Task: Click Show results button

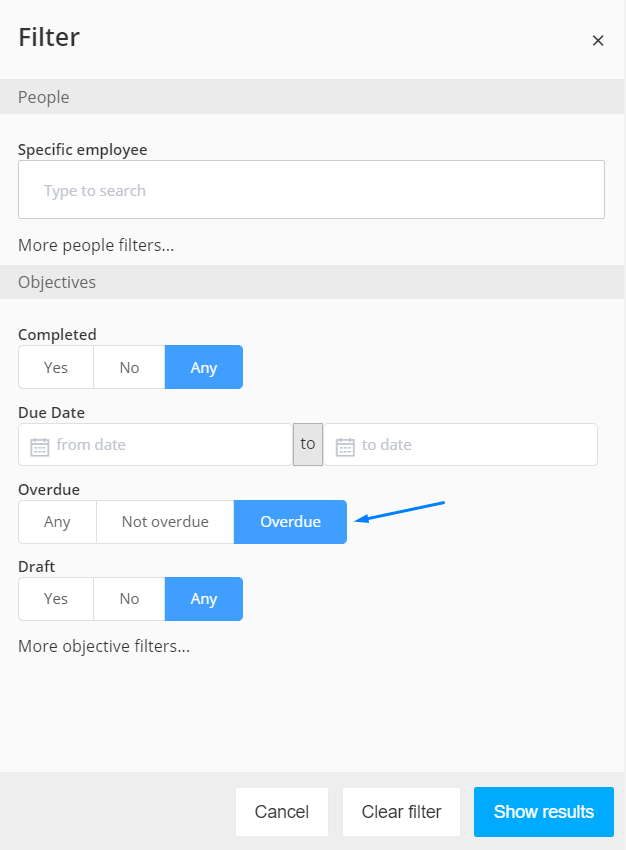Action: coord(544,812)
